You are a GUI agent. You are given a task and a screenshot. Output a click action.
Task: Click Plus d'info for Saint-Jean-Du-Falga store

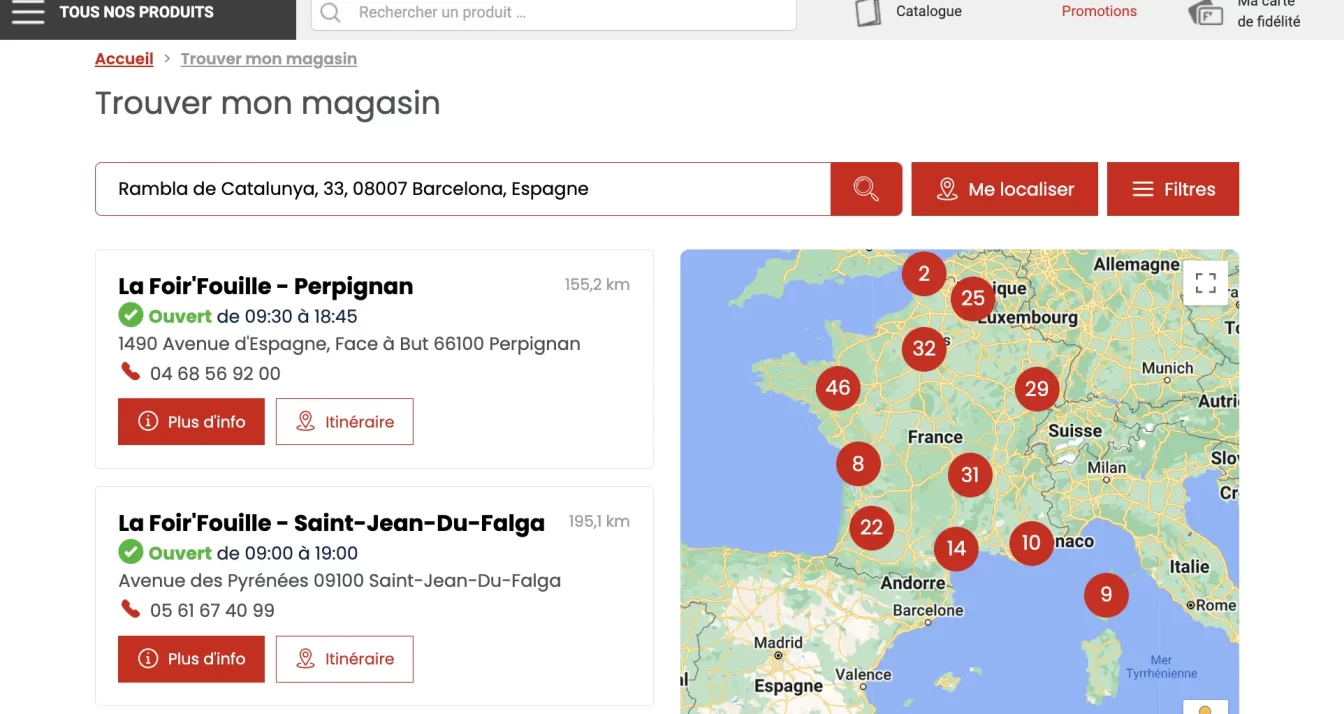(x=191, y=659)
